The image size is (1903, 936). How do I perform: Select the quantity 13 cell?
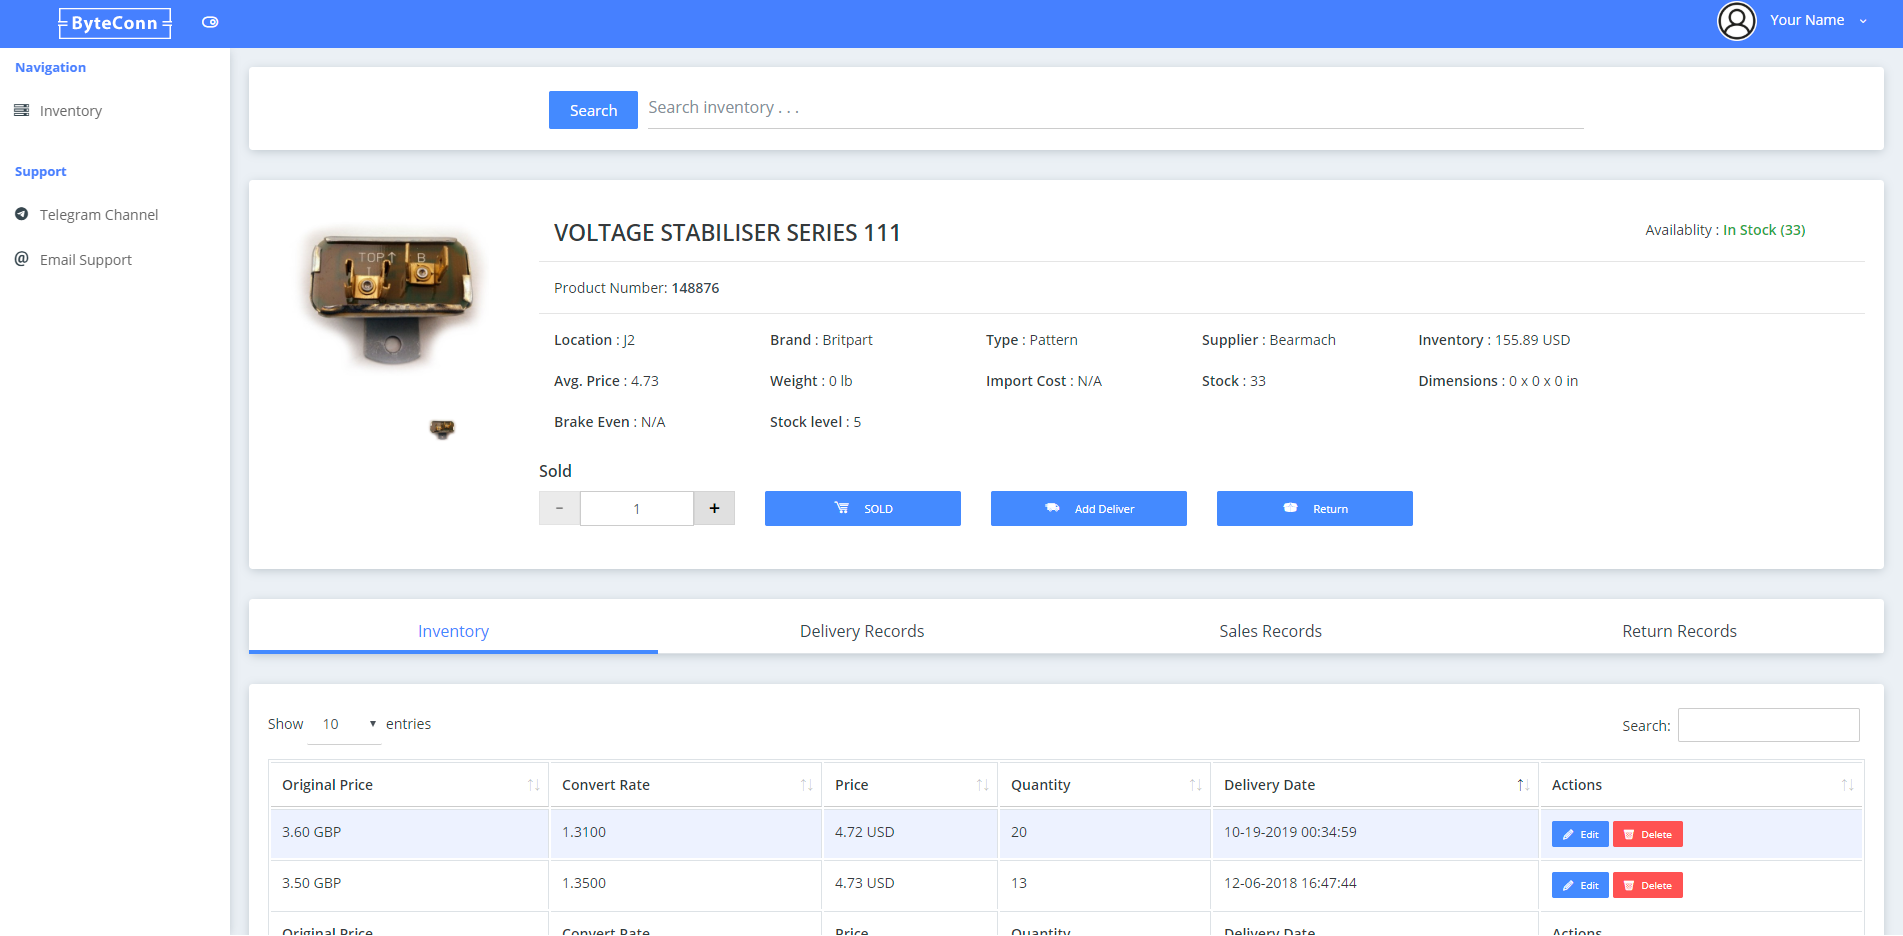pos(1104,884)
